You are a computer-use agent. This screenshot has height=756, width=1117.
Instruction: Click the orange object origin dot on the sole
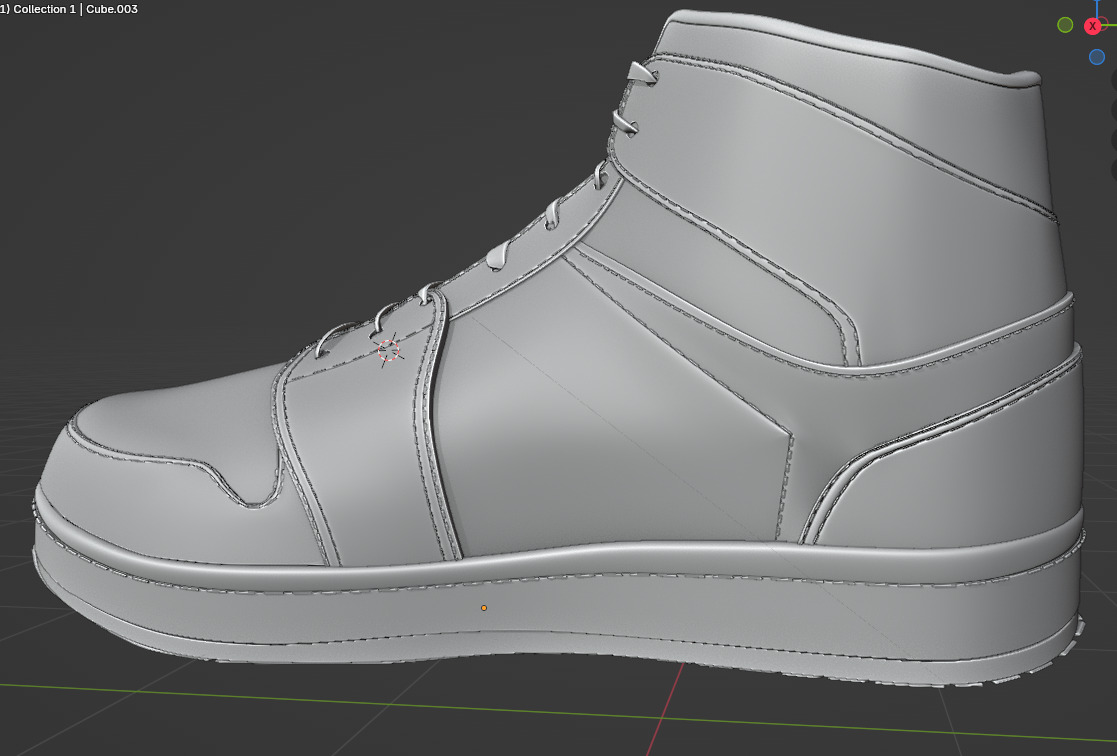[x=484, y=608]
